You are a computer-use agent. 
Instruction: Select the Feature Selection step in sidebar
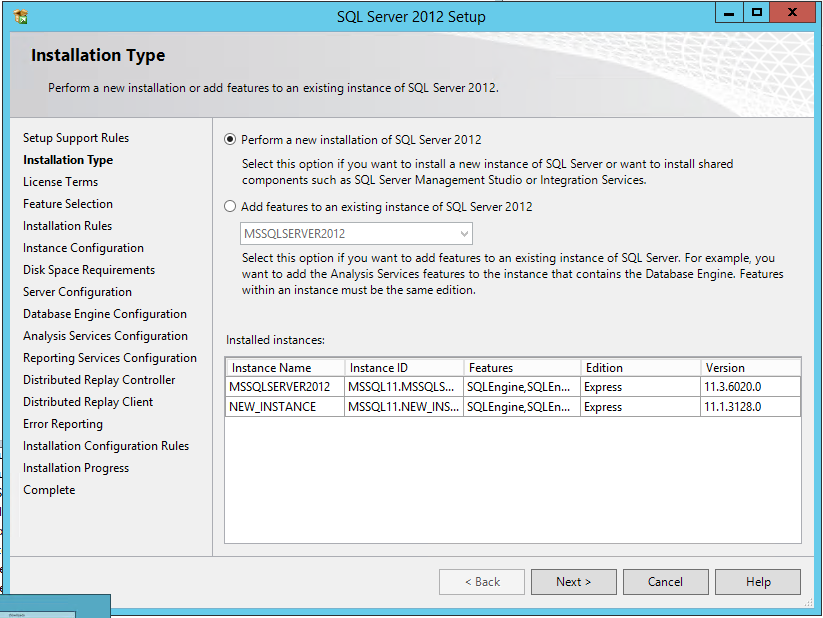click(68, 204)
